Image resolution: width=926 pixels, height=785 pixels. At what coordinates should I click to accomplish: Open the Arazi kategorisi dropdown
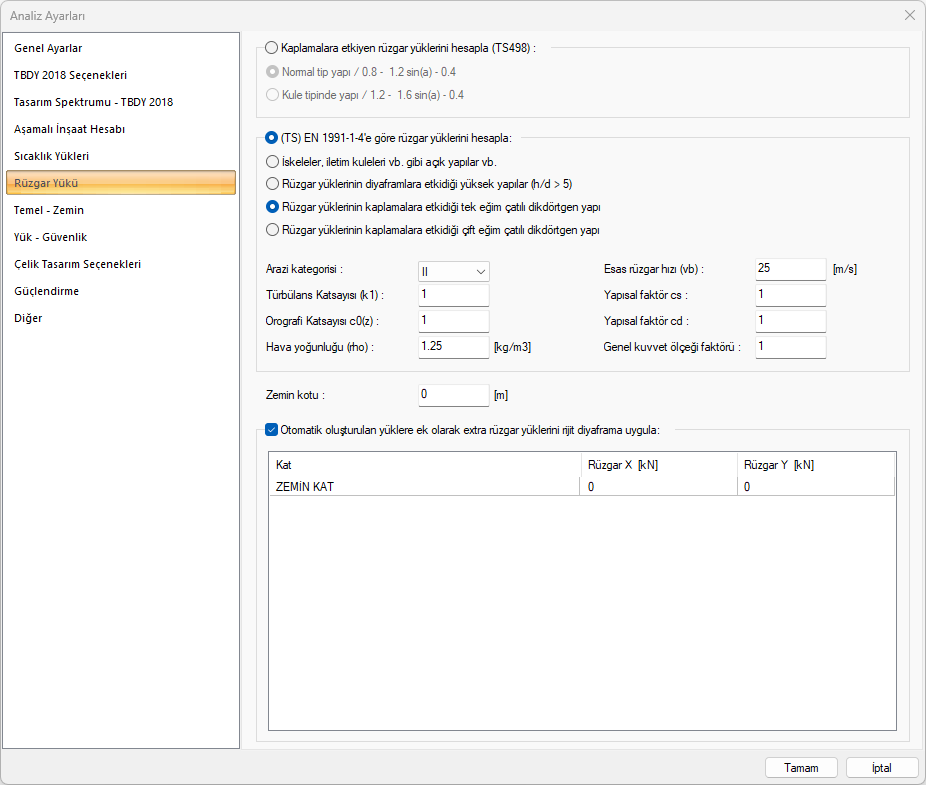454,271
